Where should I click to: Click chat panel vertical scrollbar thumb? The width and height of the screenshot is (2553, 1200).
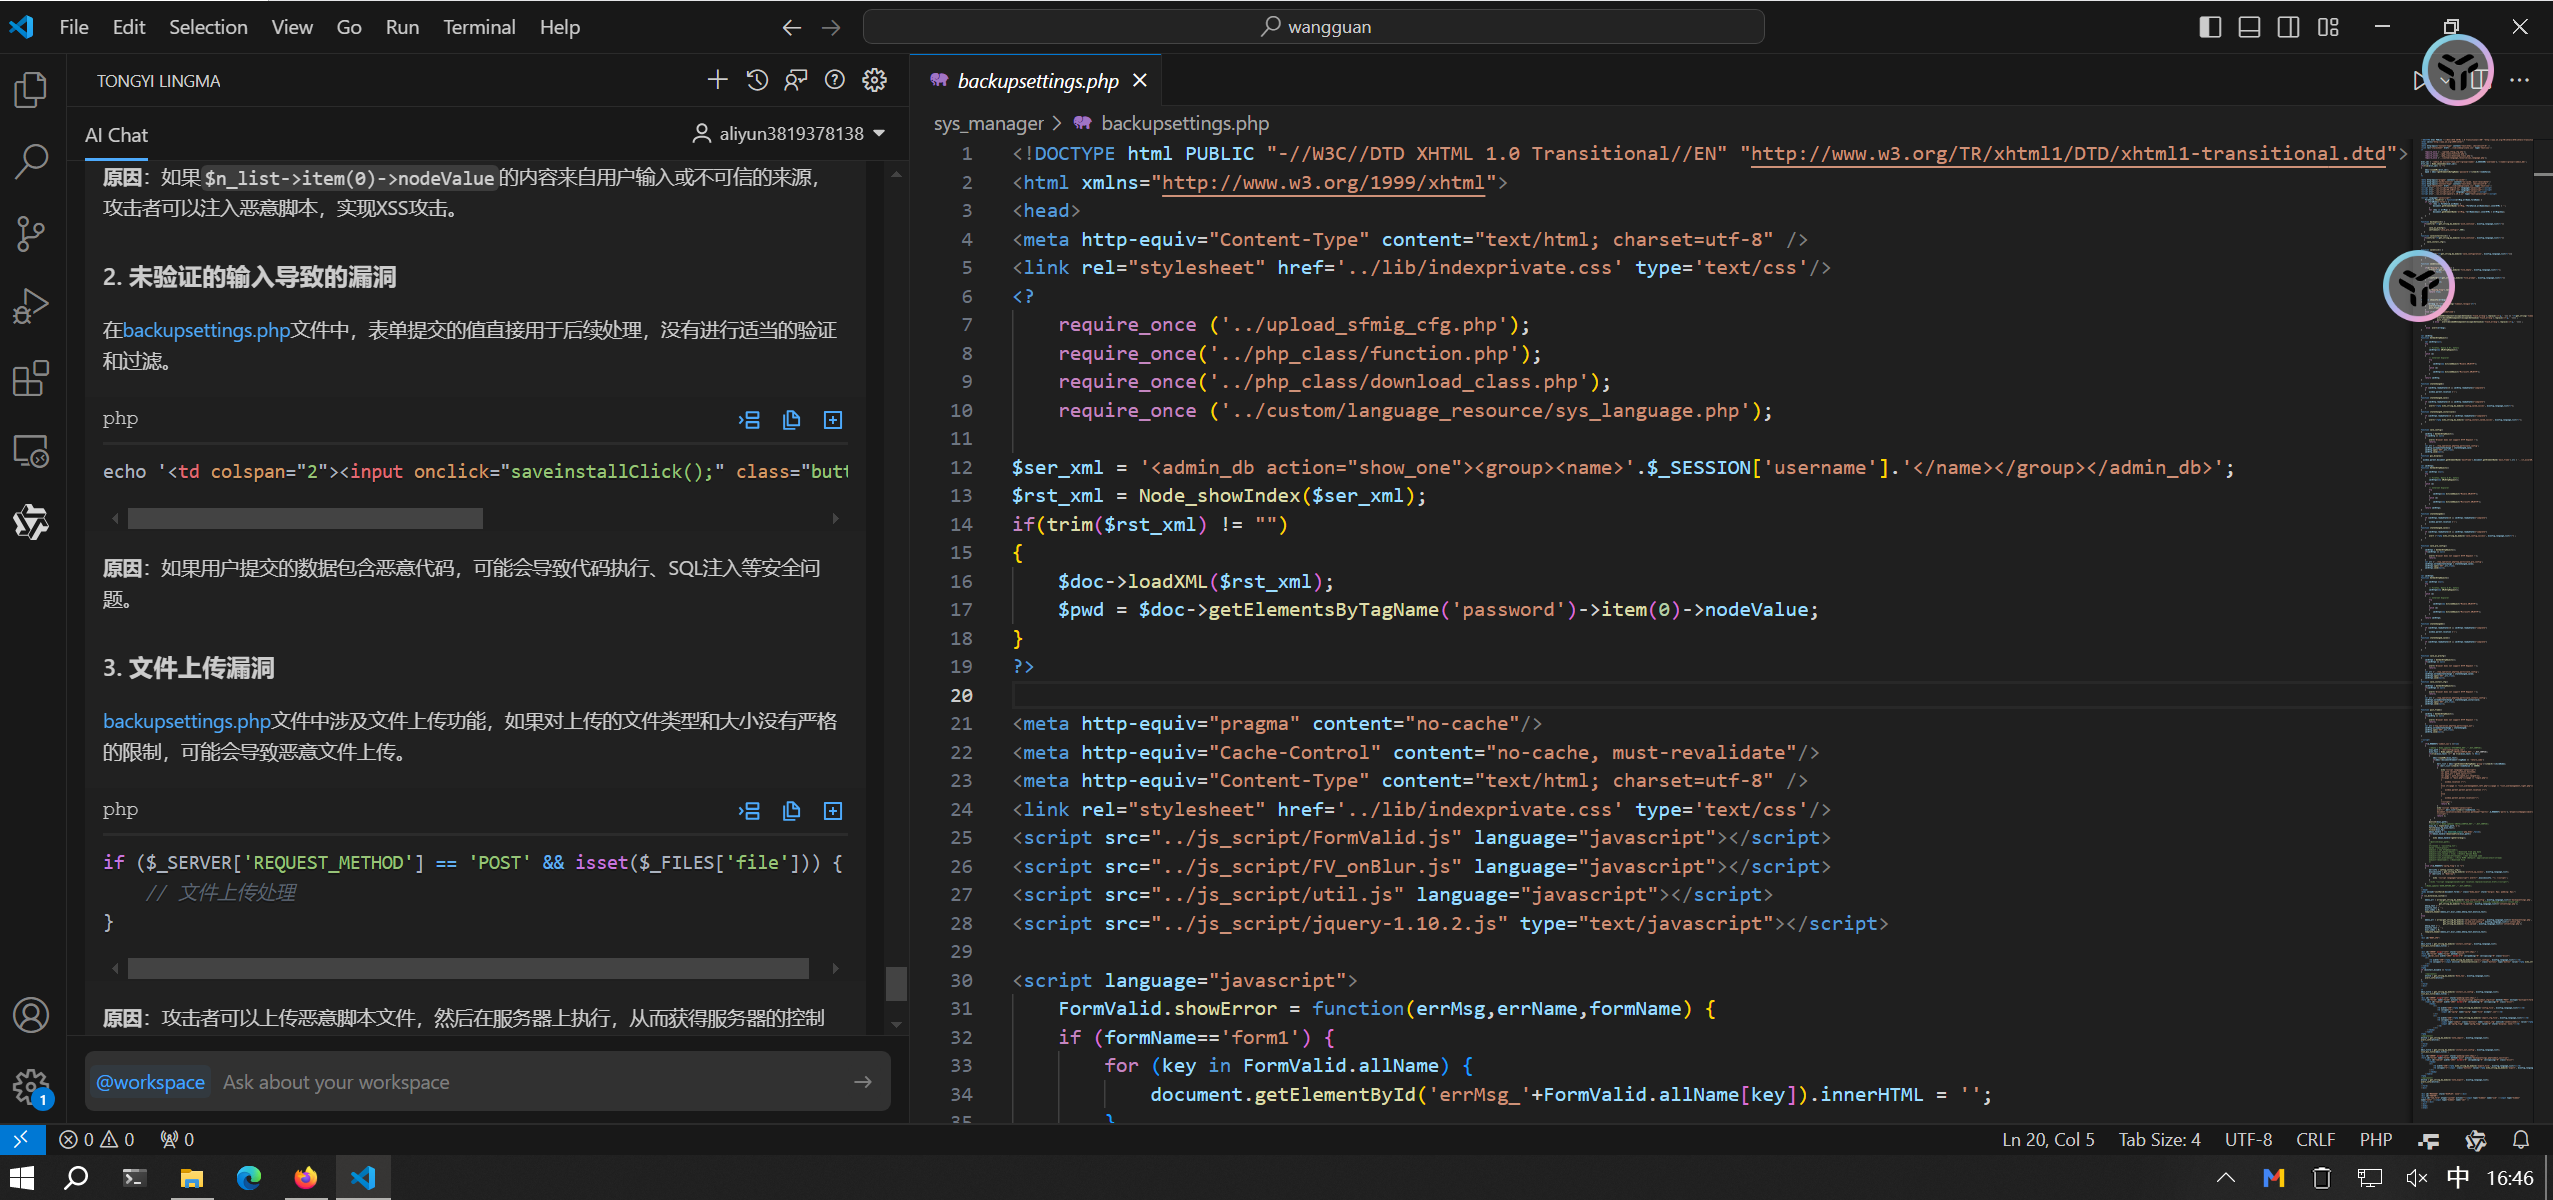click(x=896, y=983)
